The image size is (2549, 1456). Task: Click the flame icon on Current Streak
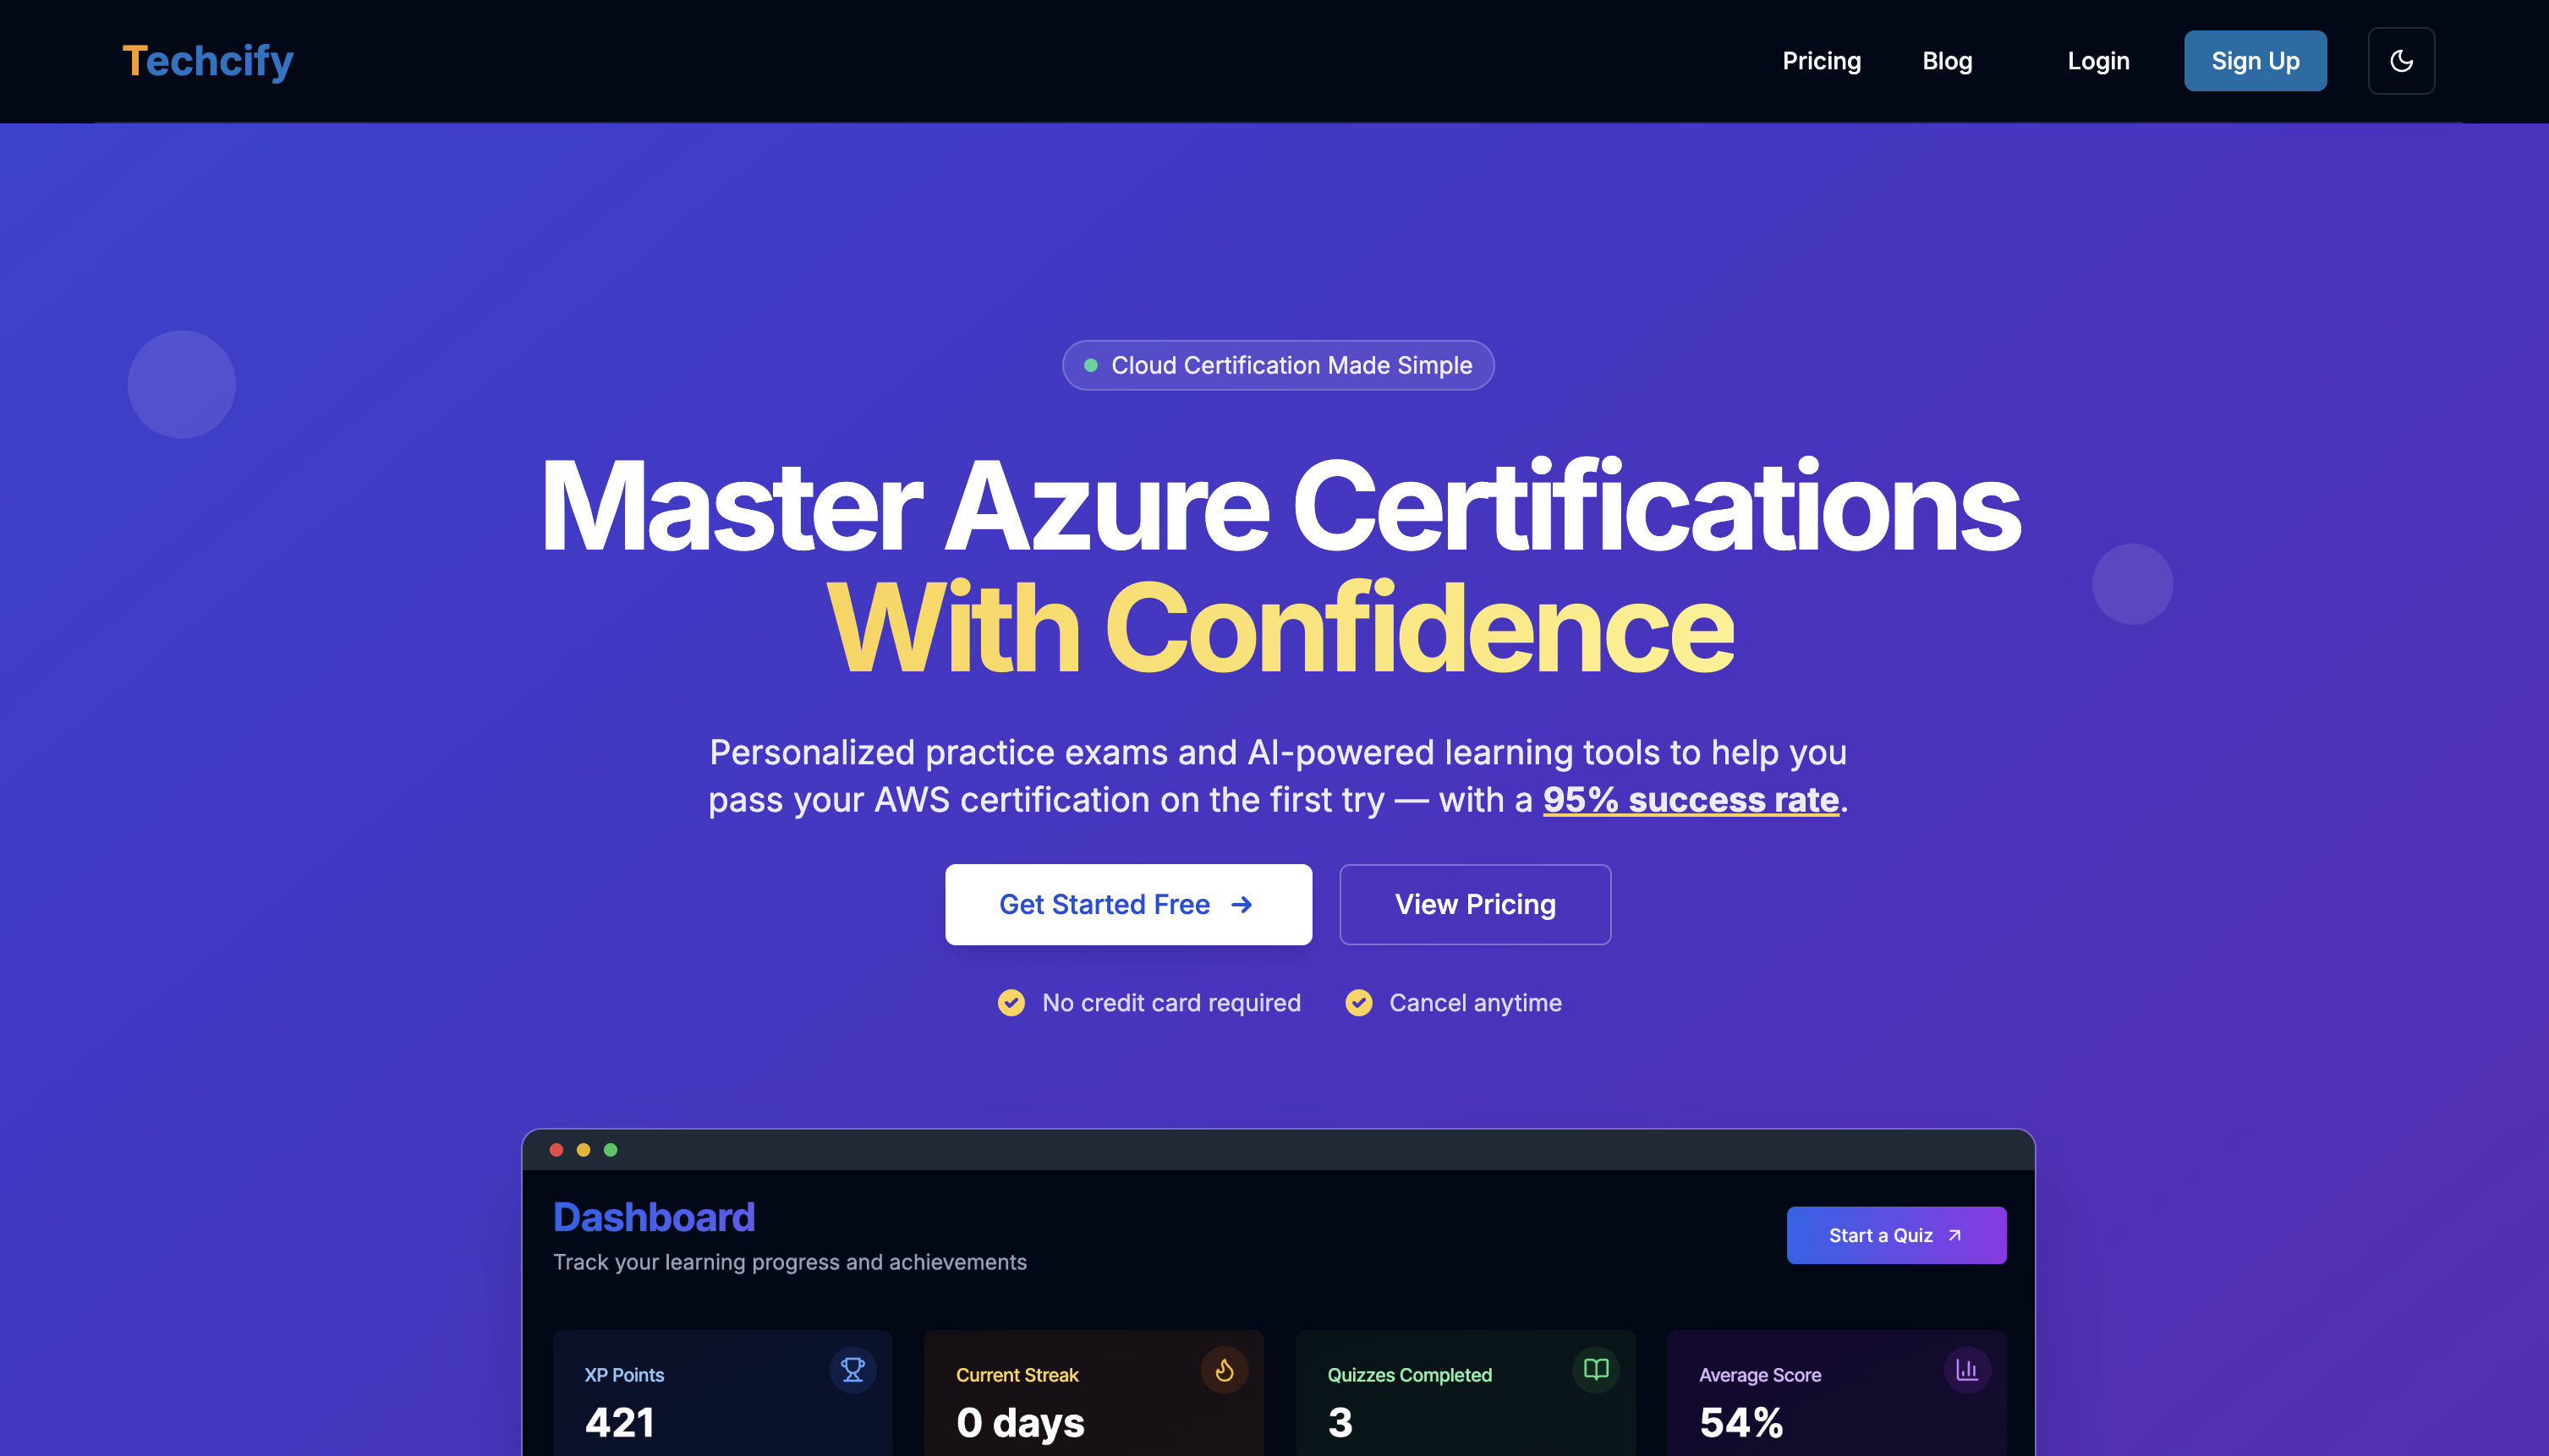click(x=1223, y=1369)
